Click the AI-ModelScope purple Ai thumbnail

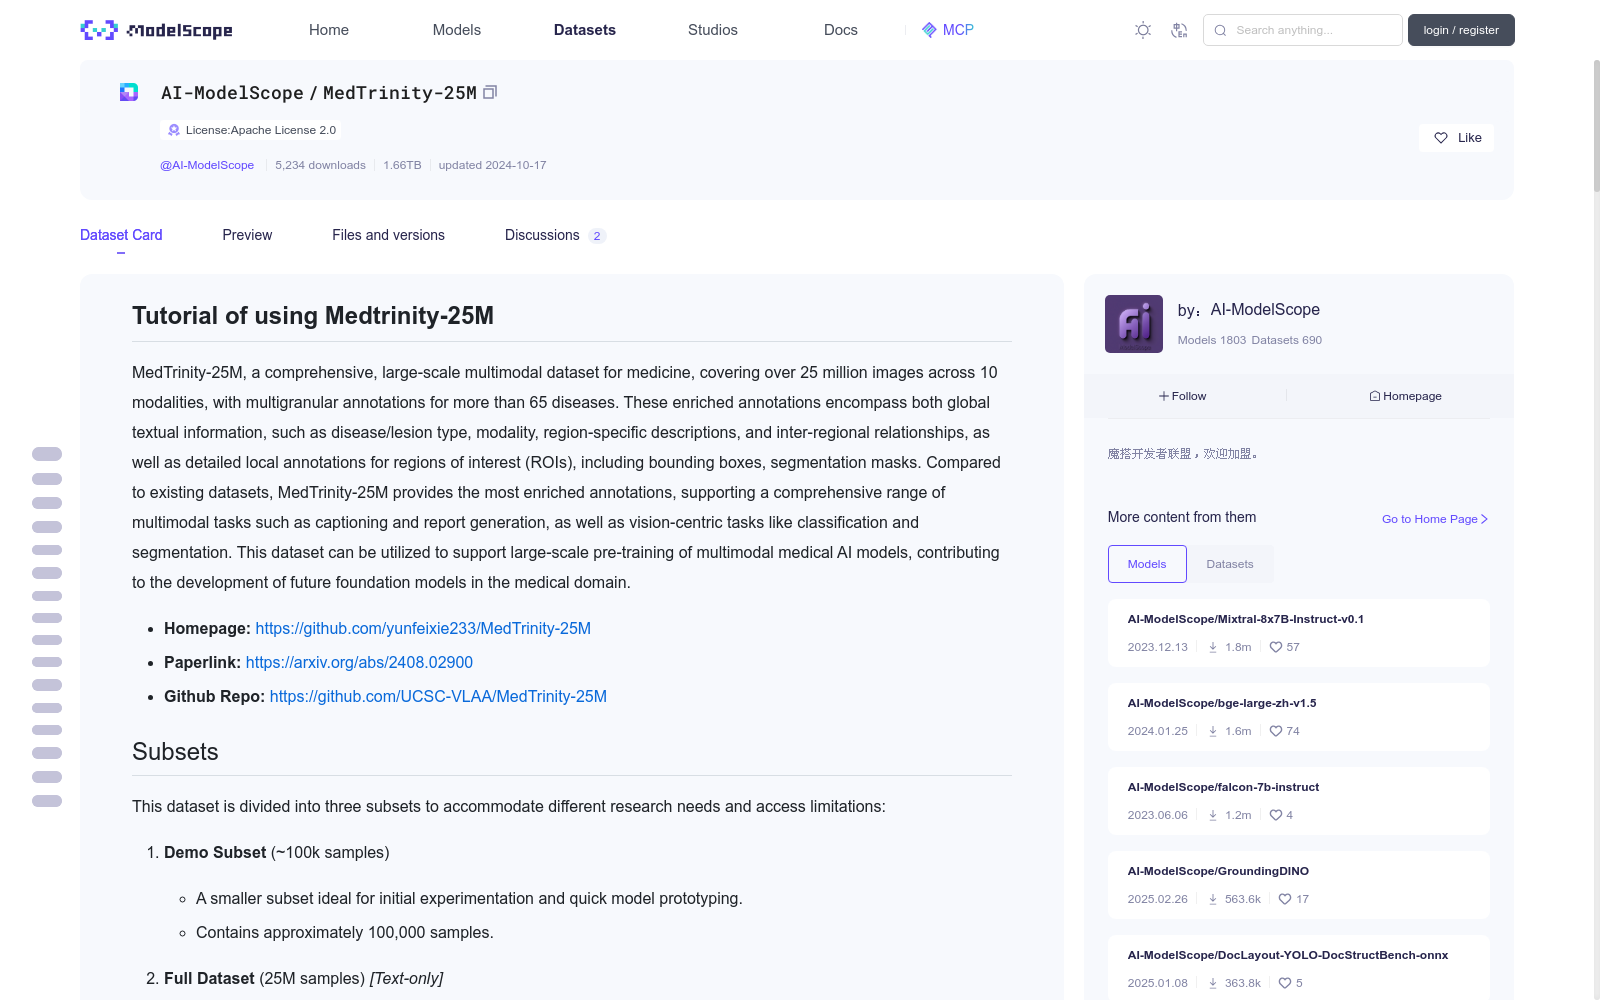coord(1134,324)
